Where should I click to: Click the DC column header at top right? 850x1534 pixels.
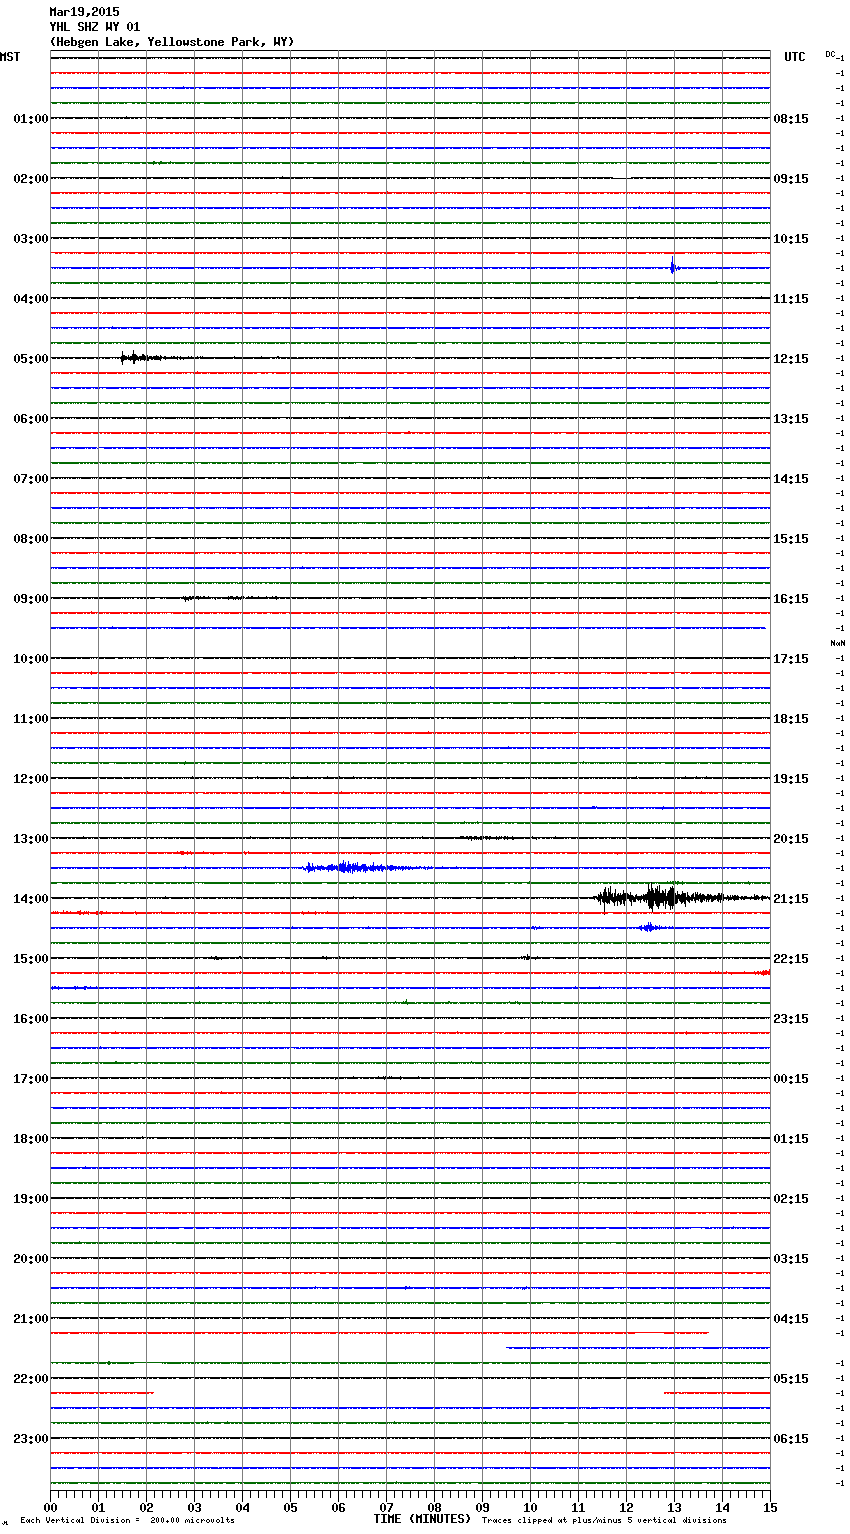(x=831, y=54)
